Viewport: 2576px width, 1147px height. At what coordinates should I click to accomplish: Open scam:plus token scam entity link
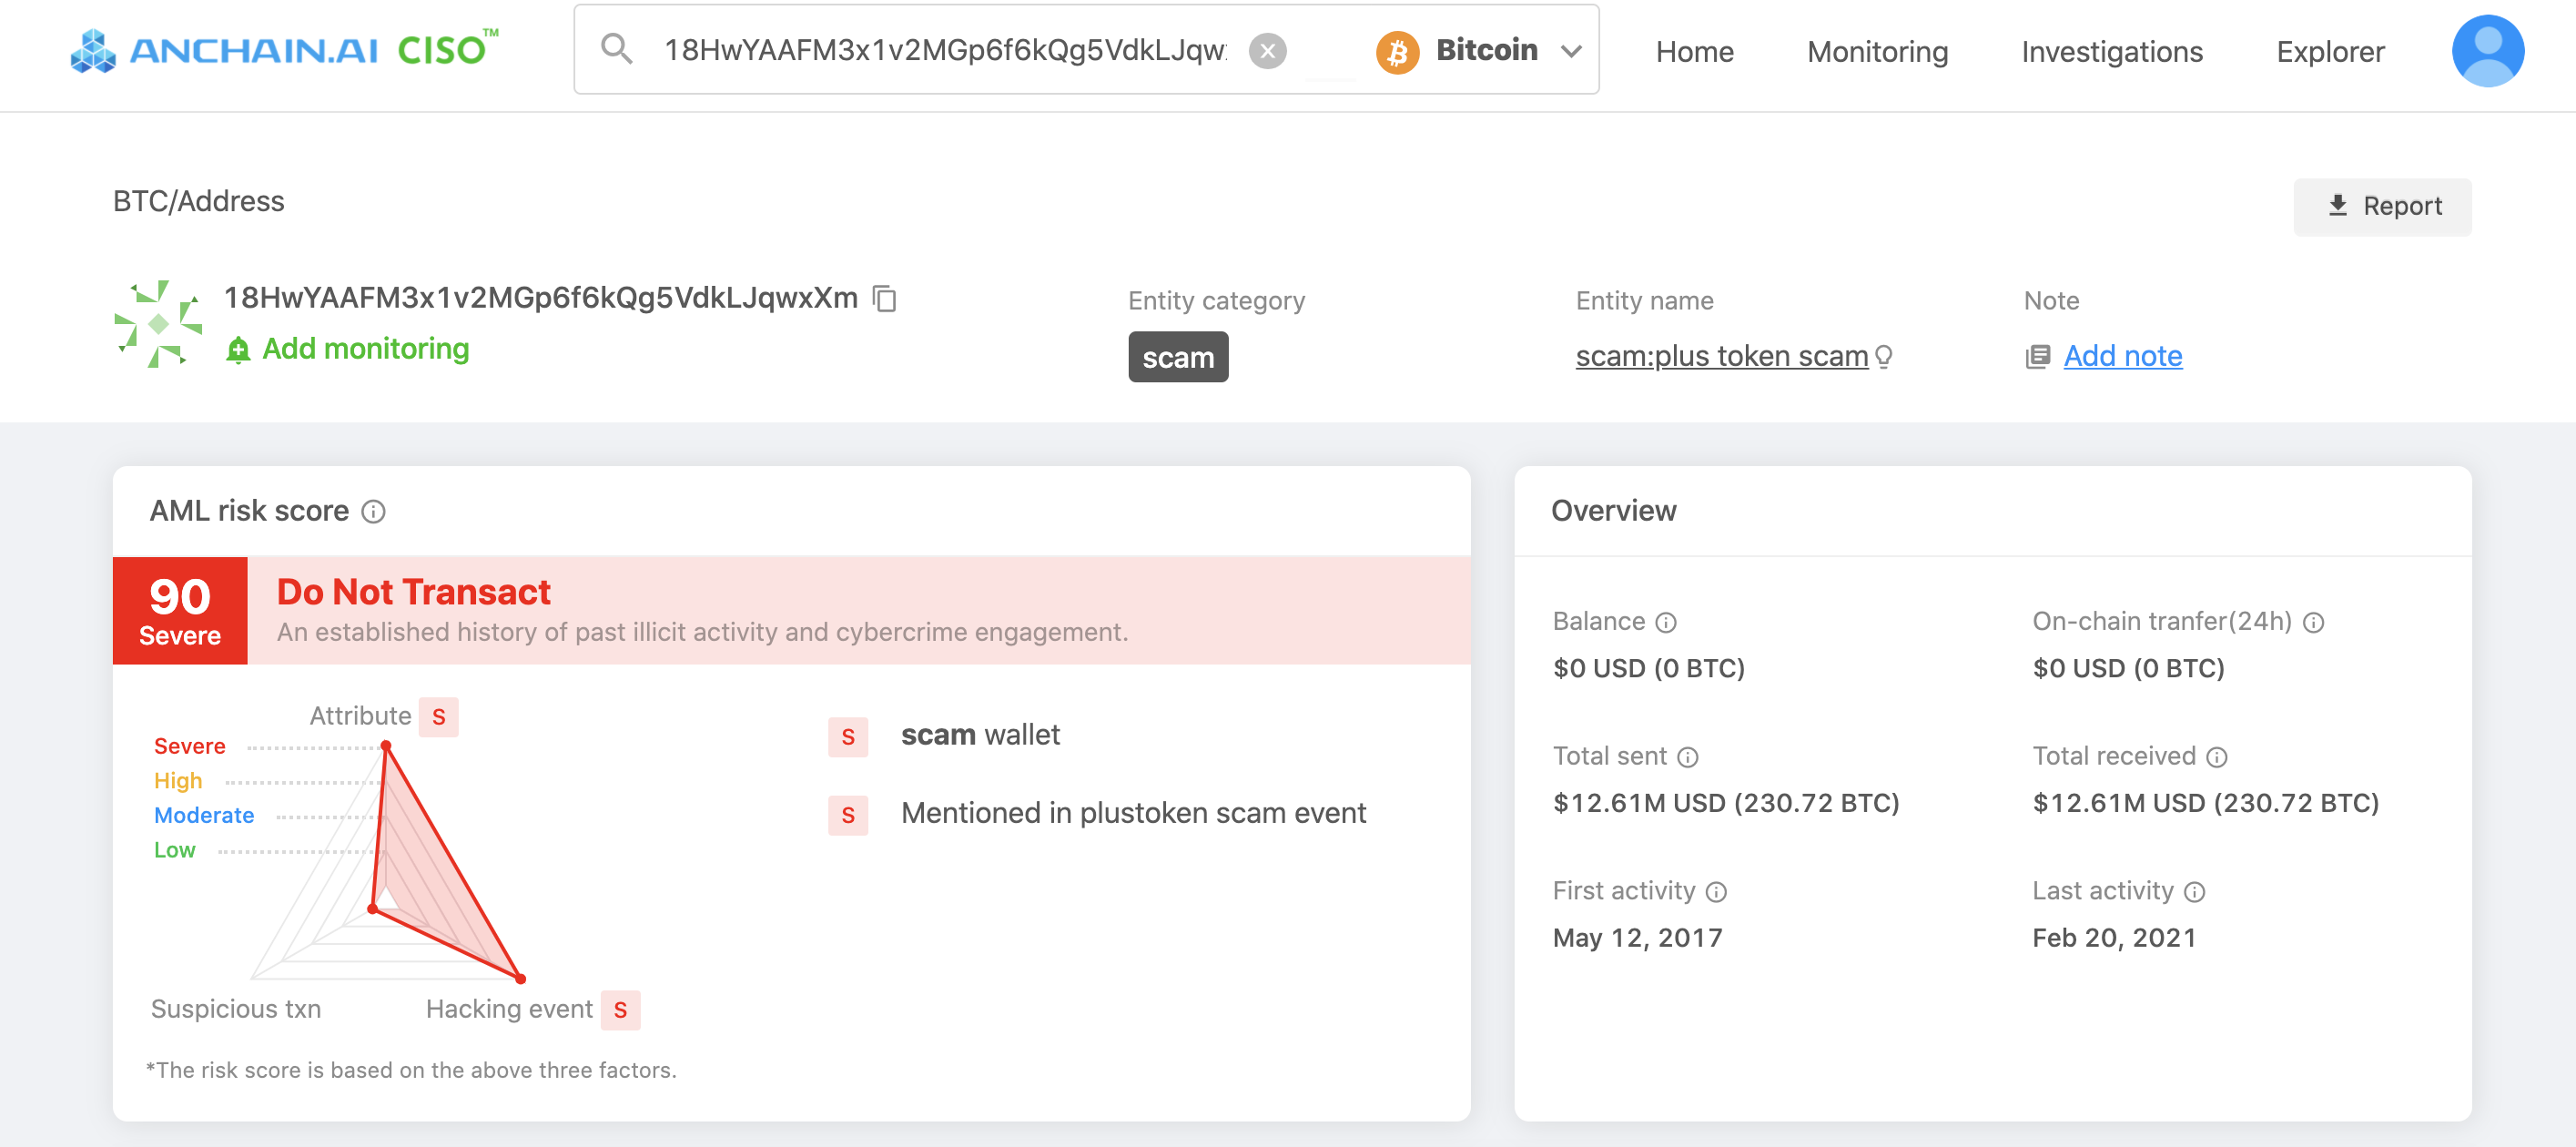(x=1720, y=356)
